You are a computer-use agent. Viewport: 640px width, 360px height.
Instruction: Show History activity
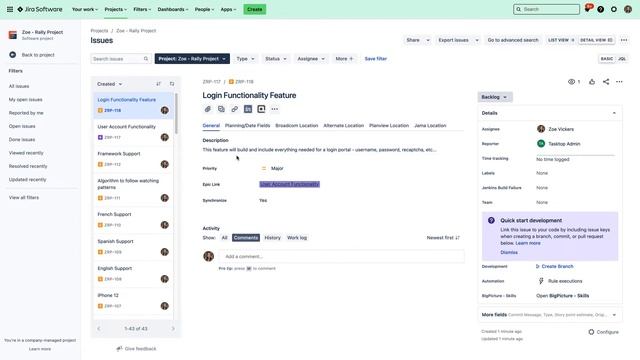[272, 238]
